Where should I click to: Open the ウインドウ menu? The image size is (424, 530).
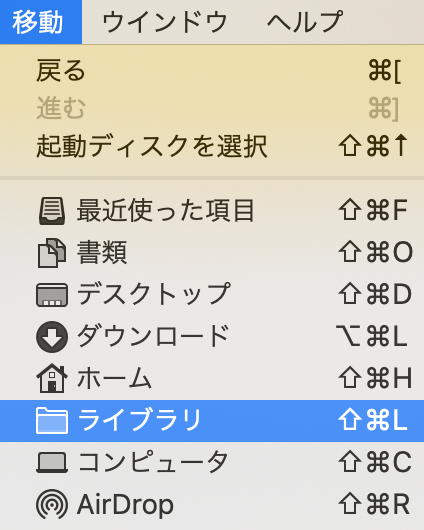coord(165,22)
